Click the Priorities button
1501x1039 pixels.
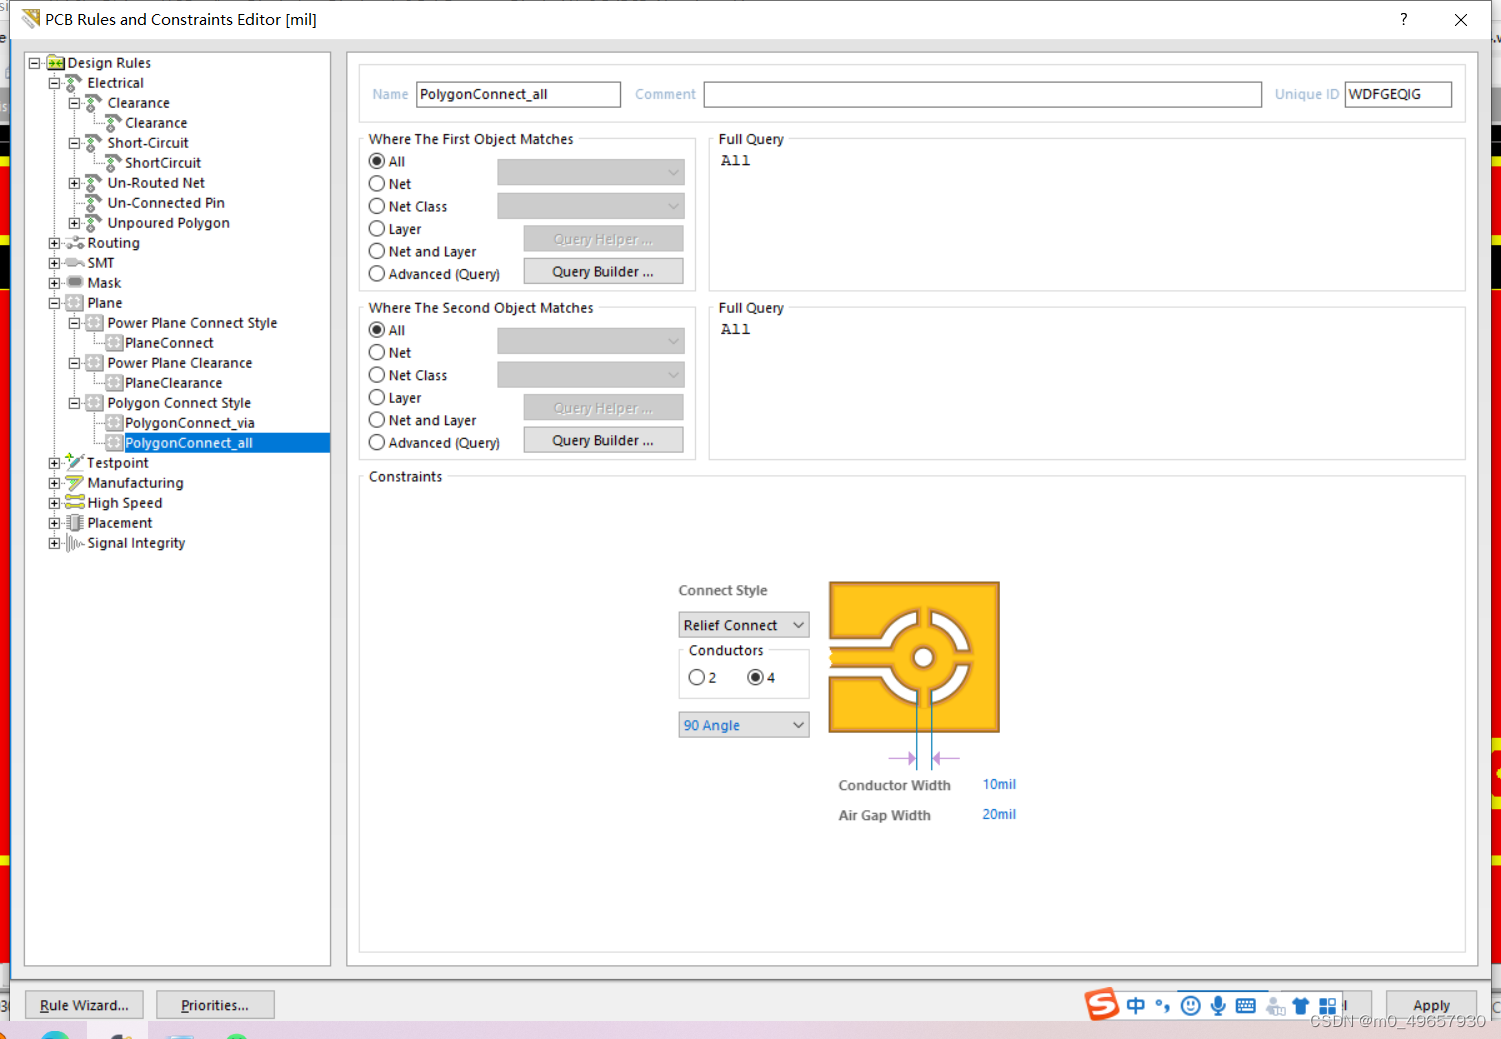click(x=215, y=1005)
